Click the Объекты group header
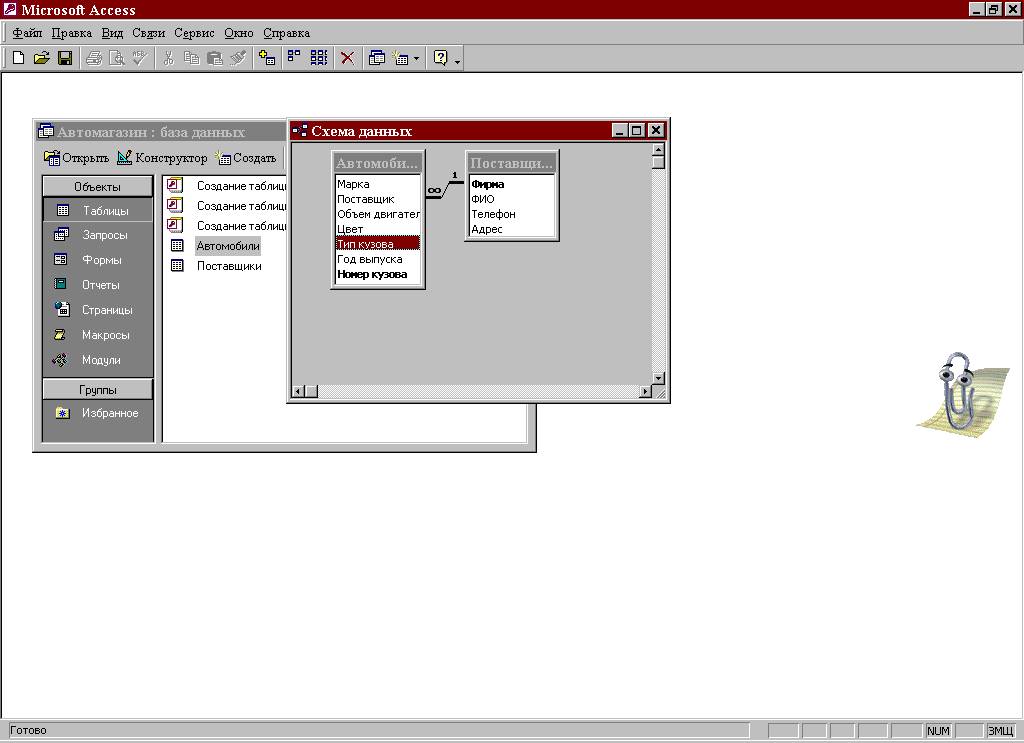 point(97,187)
